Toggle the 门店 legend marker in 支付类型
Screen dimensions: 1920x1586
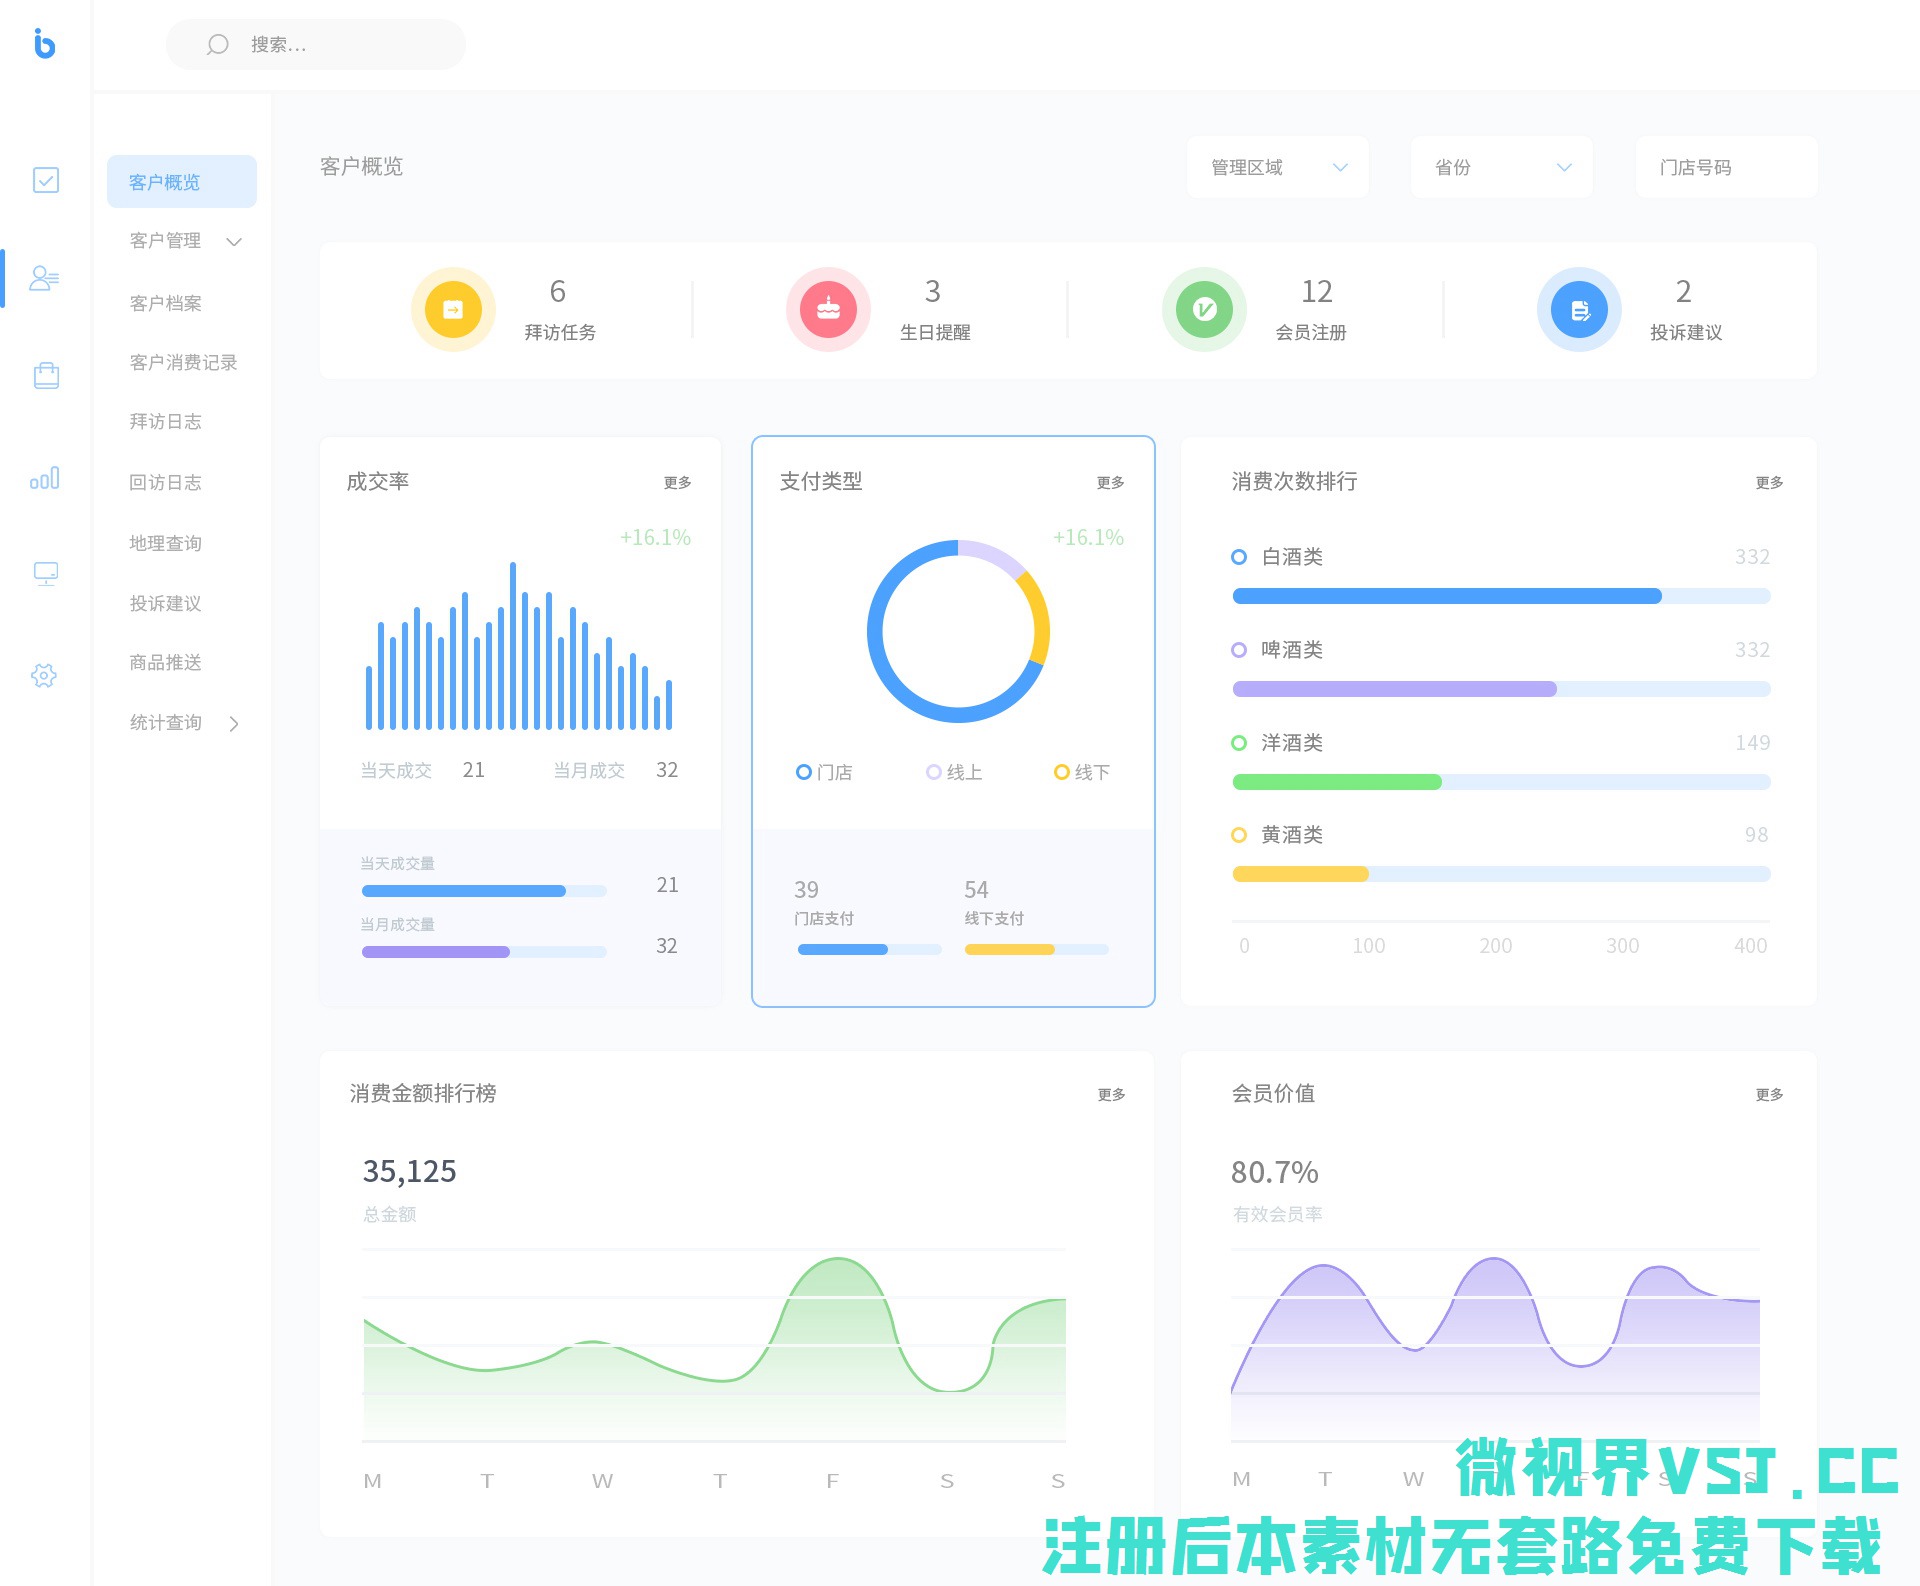pyautogui.click(x=803, y=772)
